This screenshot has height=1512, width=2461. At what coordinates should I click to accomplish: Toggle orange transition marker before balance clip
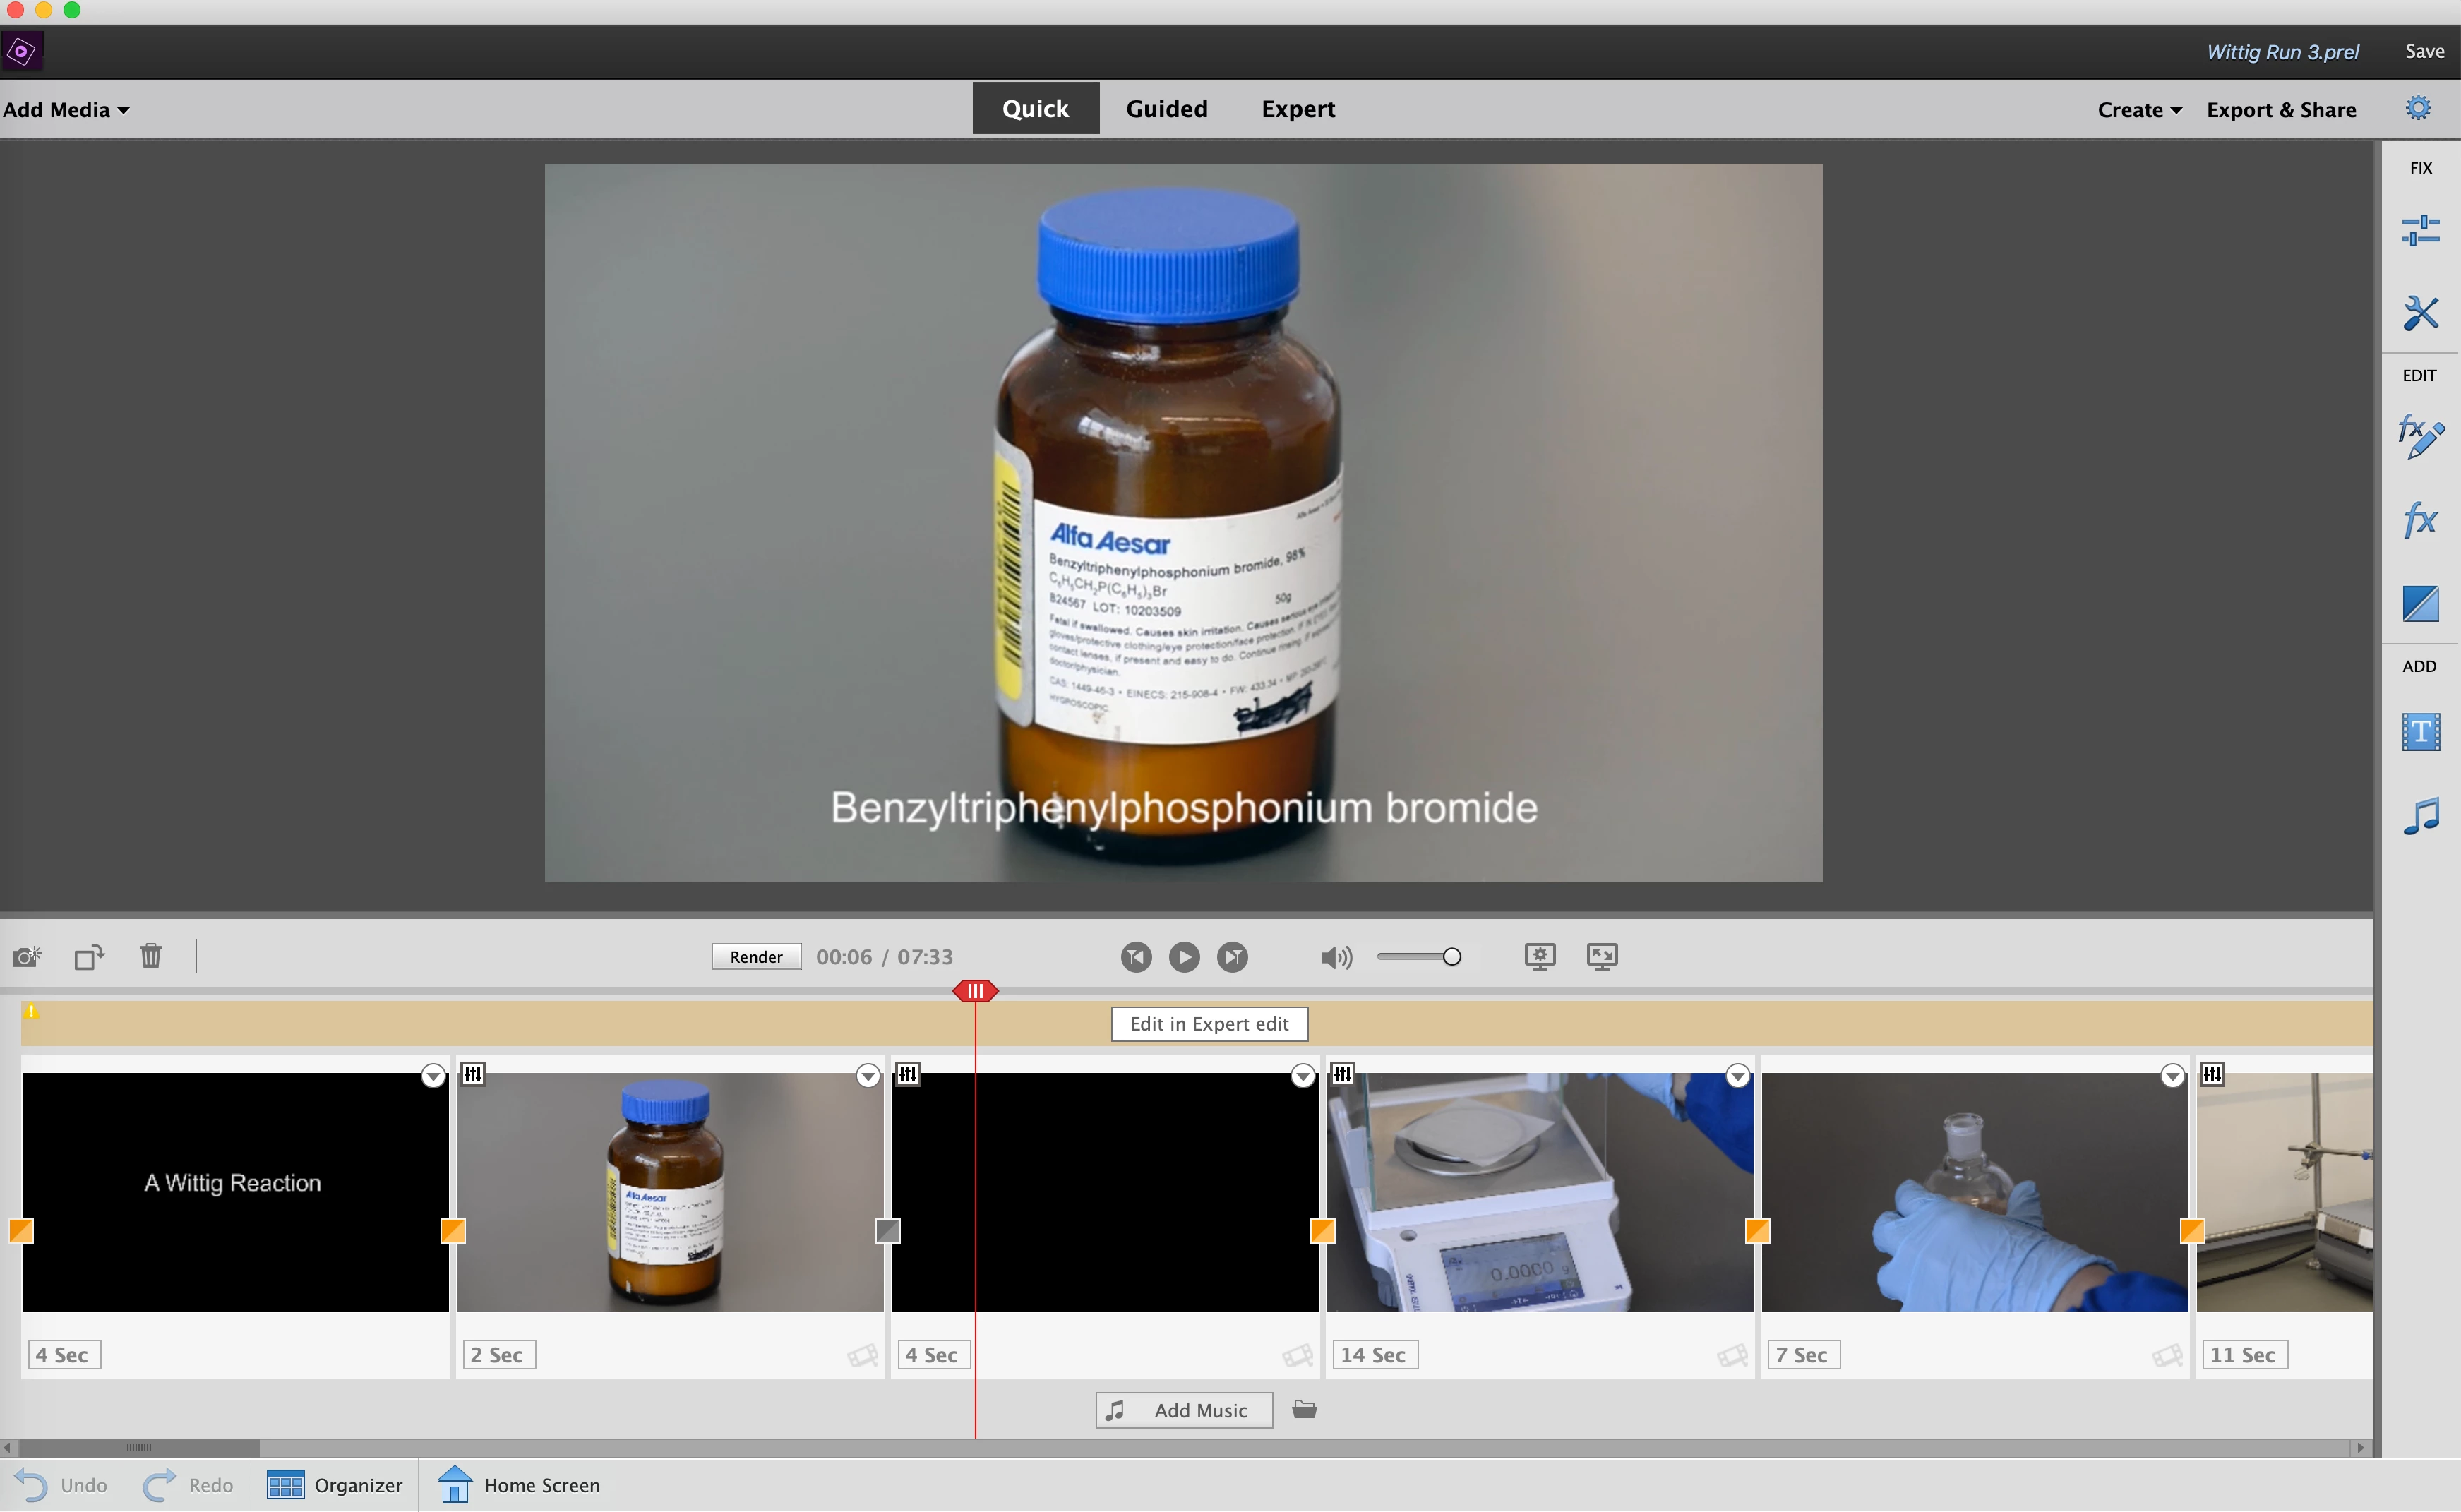point(1322,1231)
